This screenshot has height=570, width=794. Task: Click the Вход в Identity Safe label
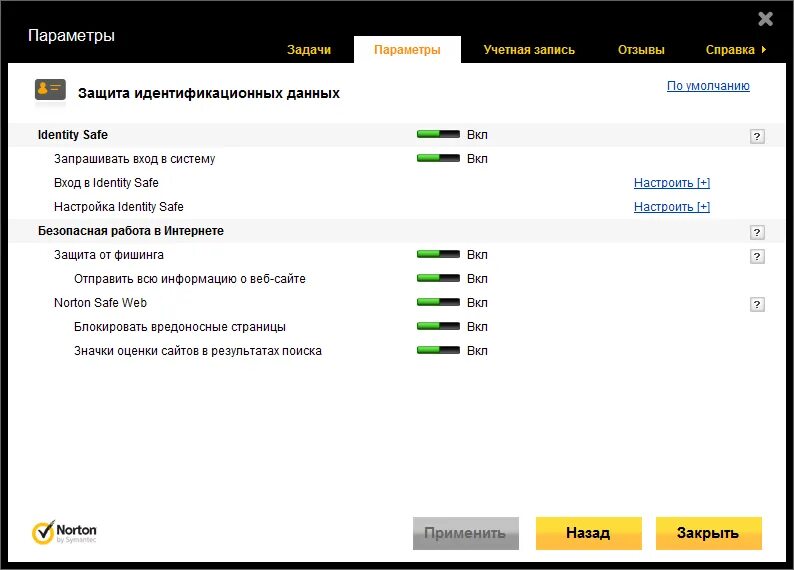(x=106, y=183)
